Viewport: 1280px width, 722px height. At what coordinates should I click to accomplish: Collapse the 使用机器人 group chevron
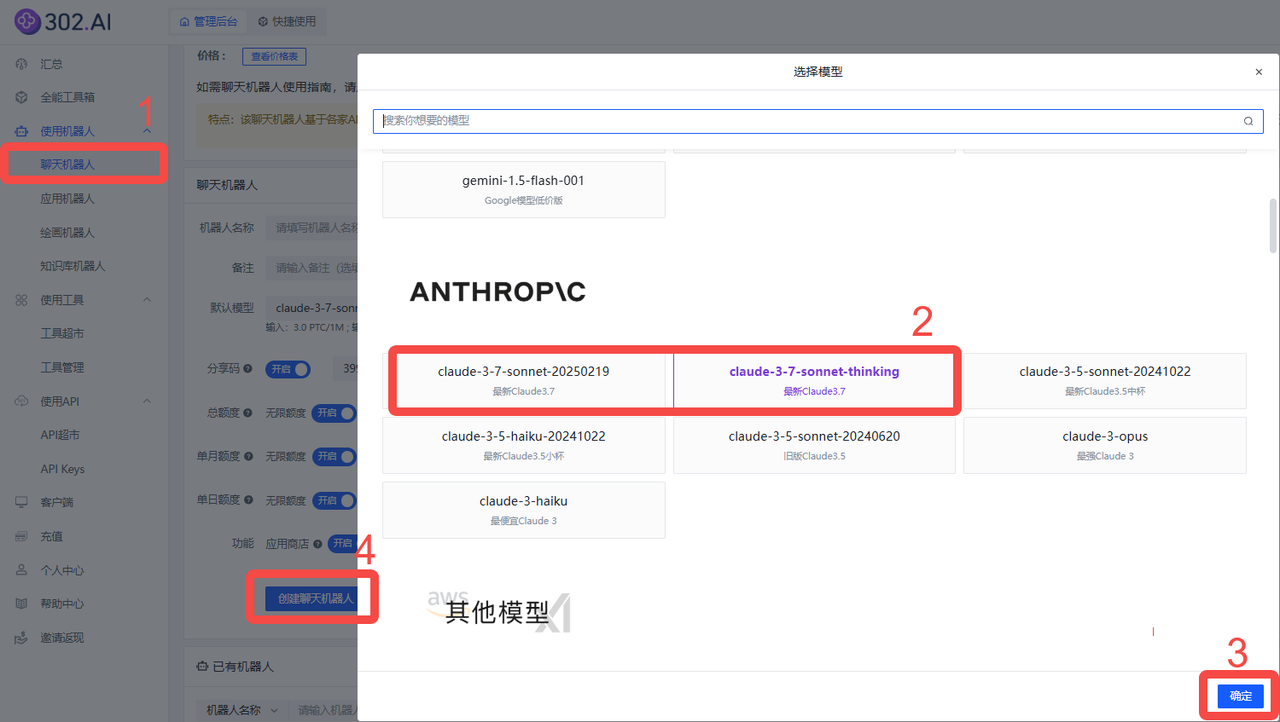click(147, 131)
